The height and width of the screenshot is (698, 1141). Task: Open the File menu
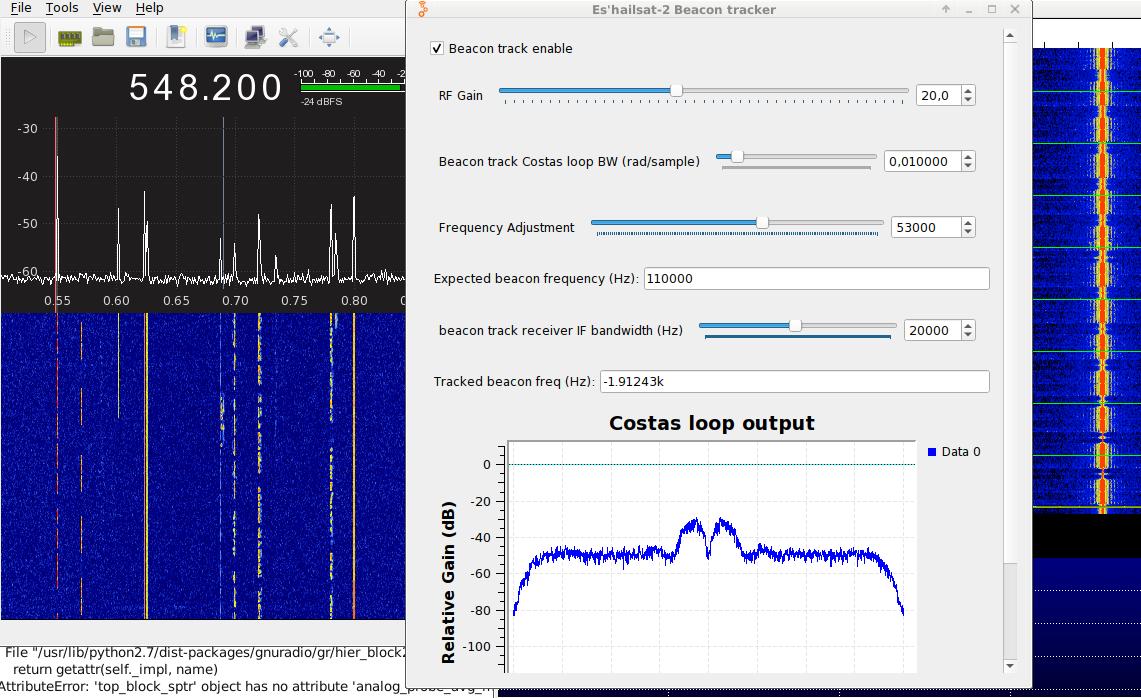[x=21, y=8]
